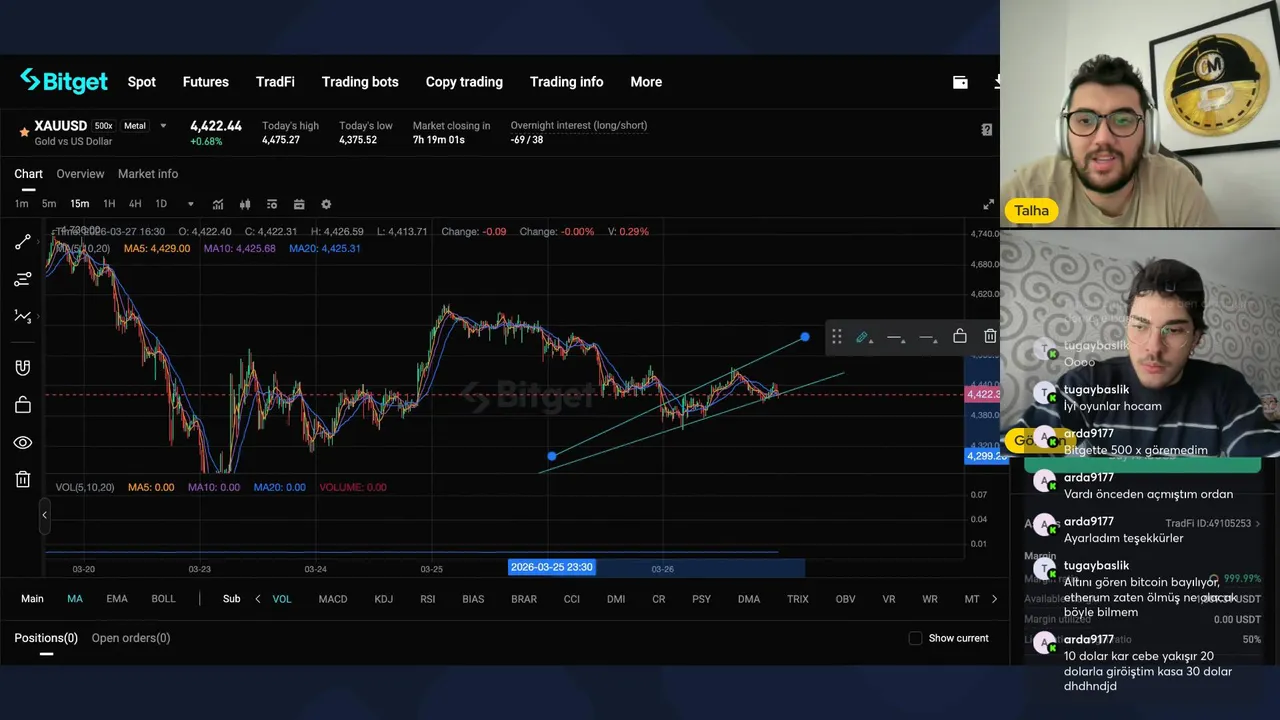
Task: Select the Chart tab
Action: point(28,174)
